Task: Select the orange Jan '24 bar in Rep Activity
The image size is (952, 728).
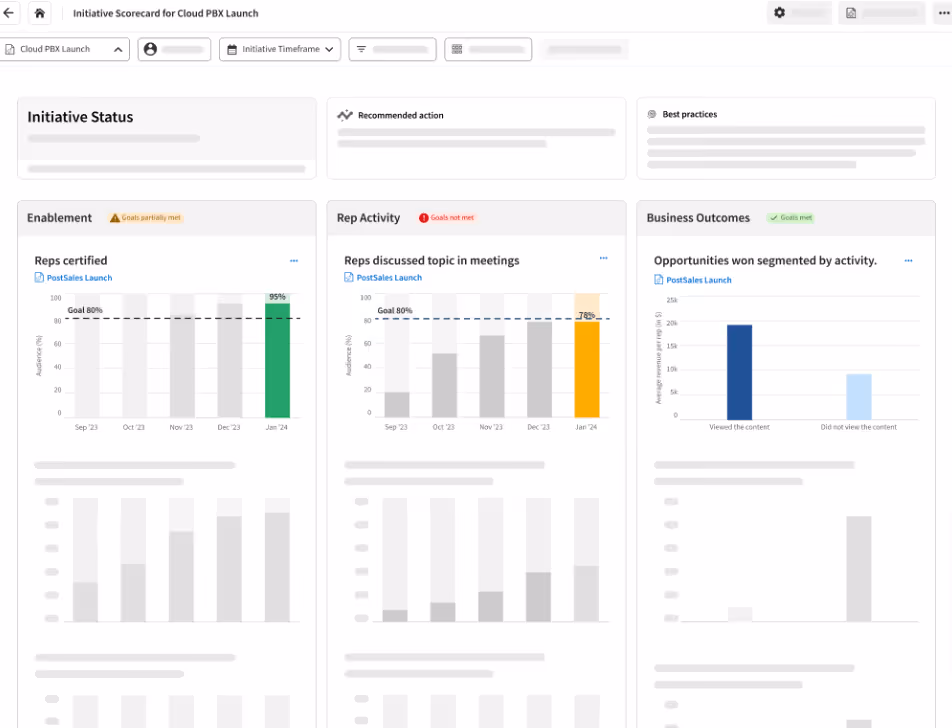Action: pyautogui.click(x=587, y=369)
